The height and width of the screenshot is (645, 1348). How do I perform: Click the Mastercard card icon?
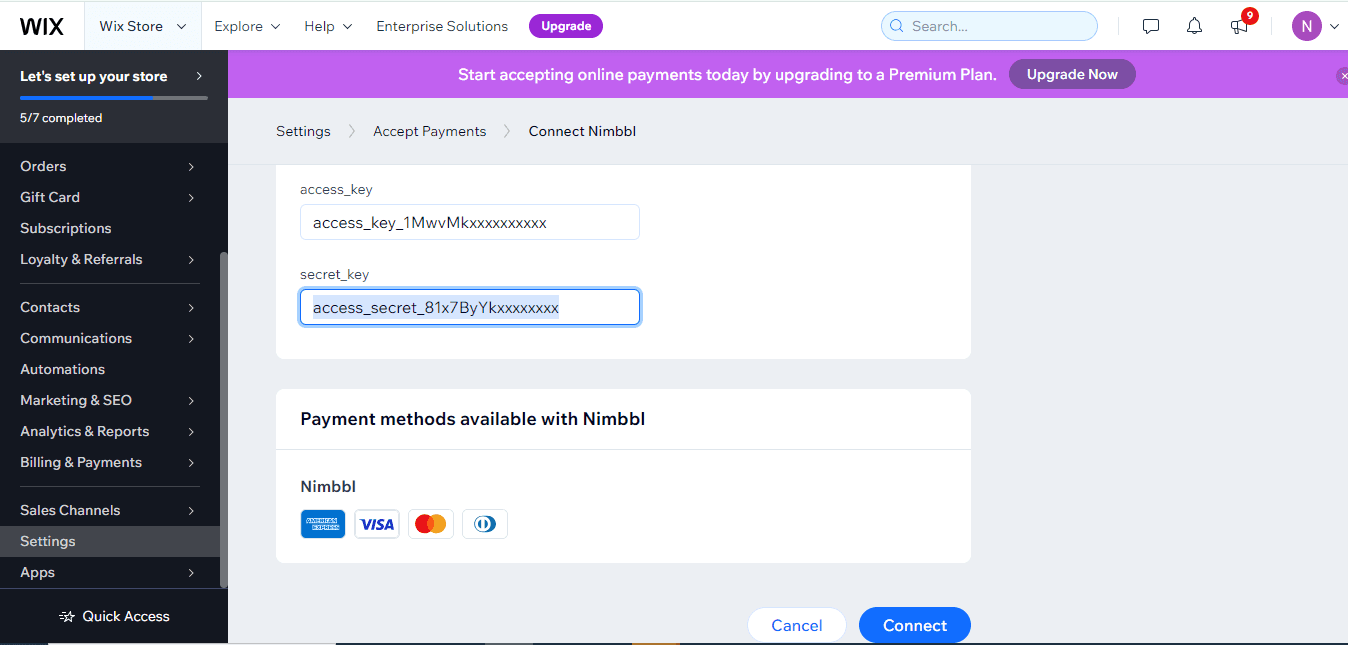[x=431, y=524]
